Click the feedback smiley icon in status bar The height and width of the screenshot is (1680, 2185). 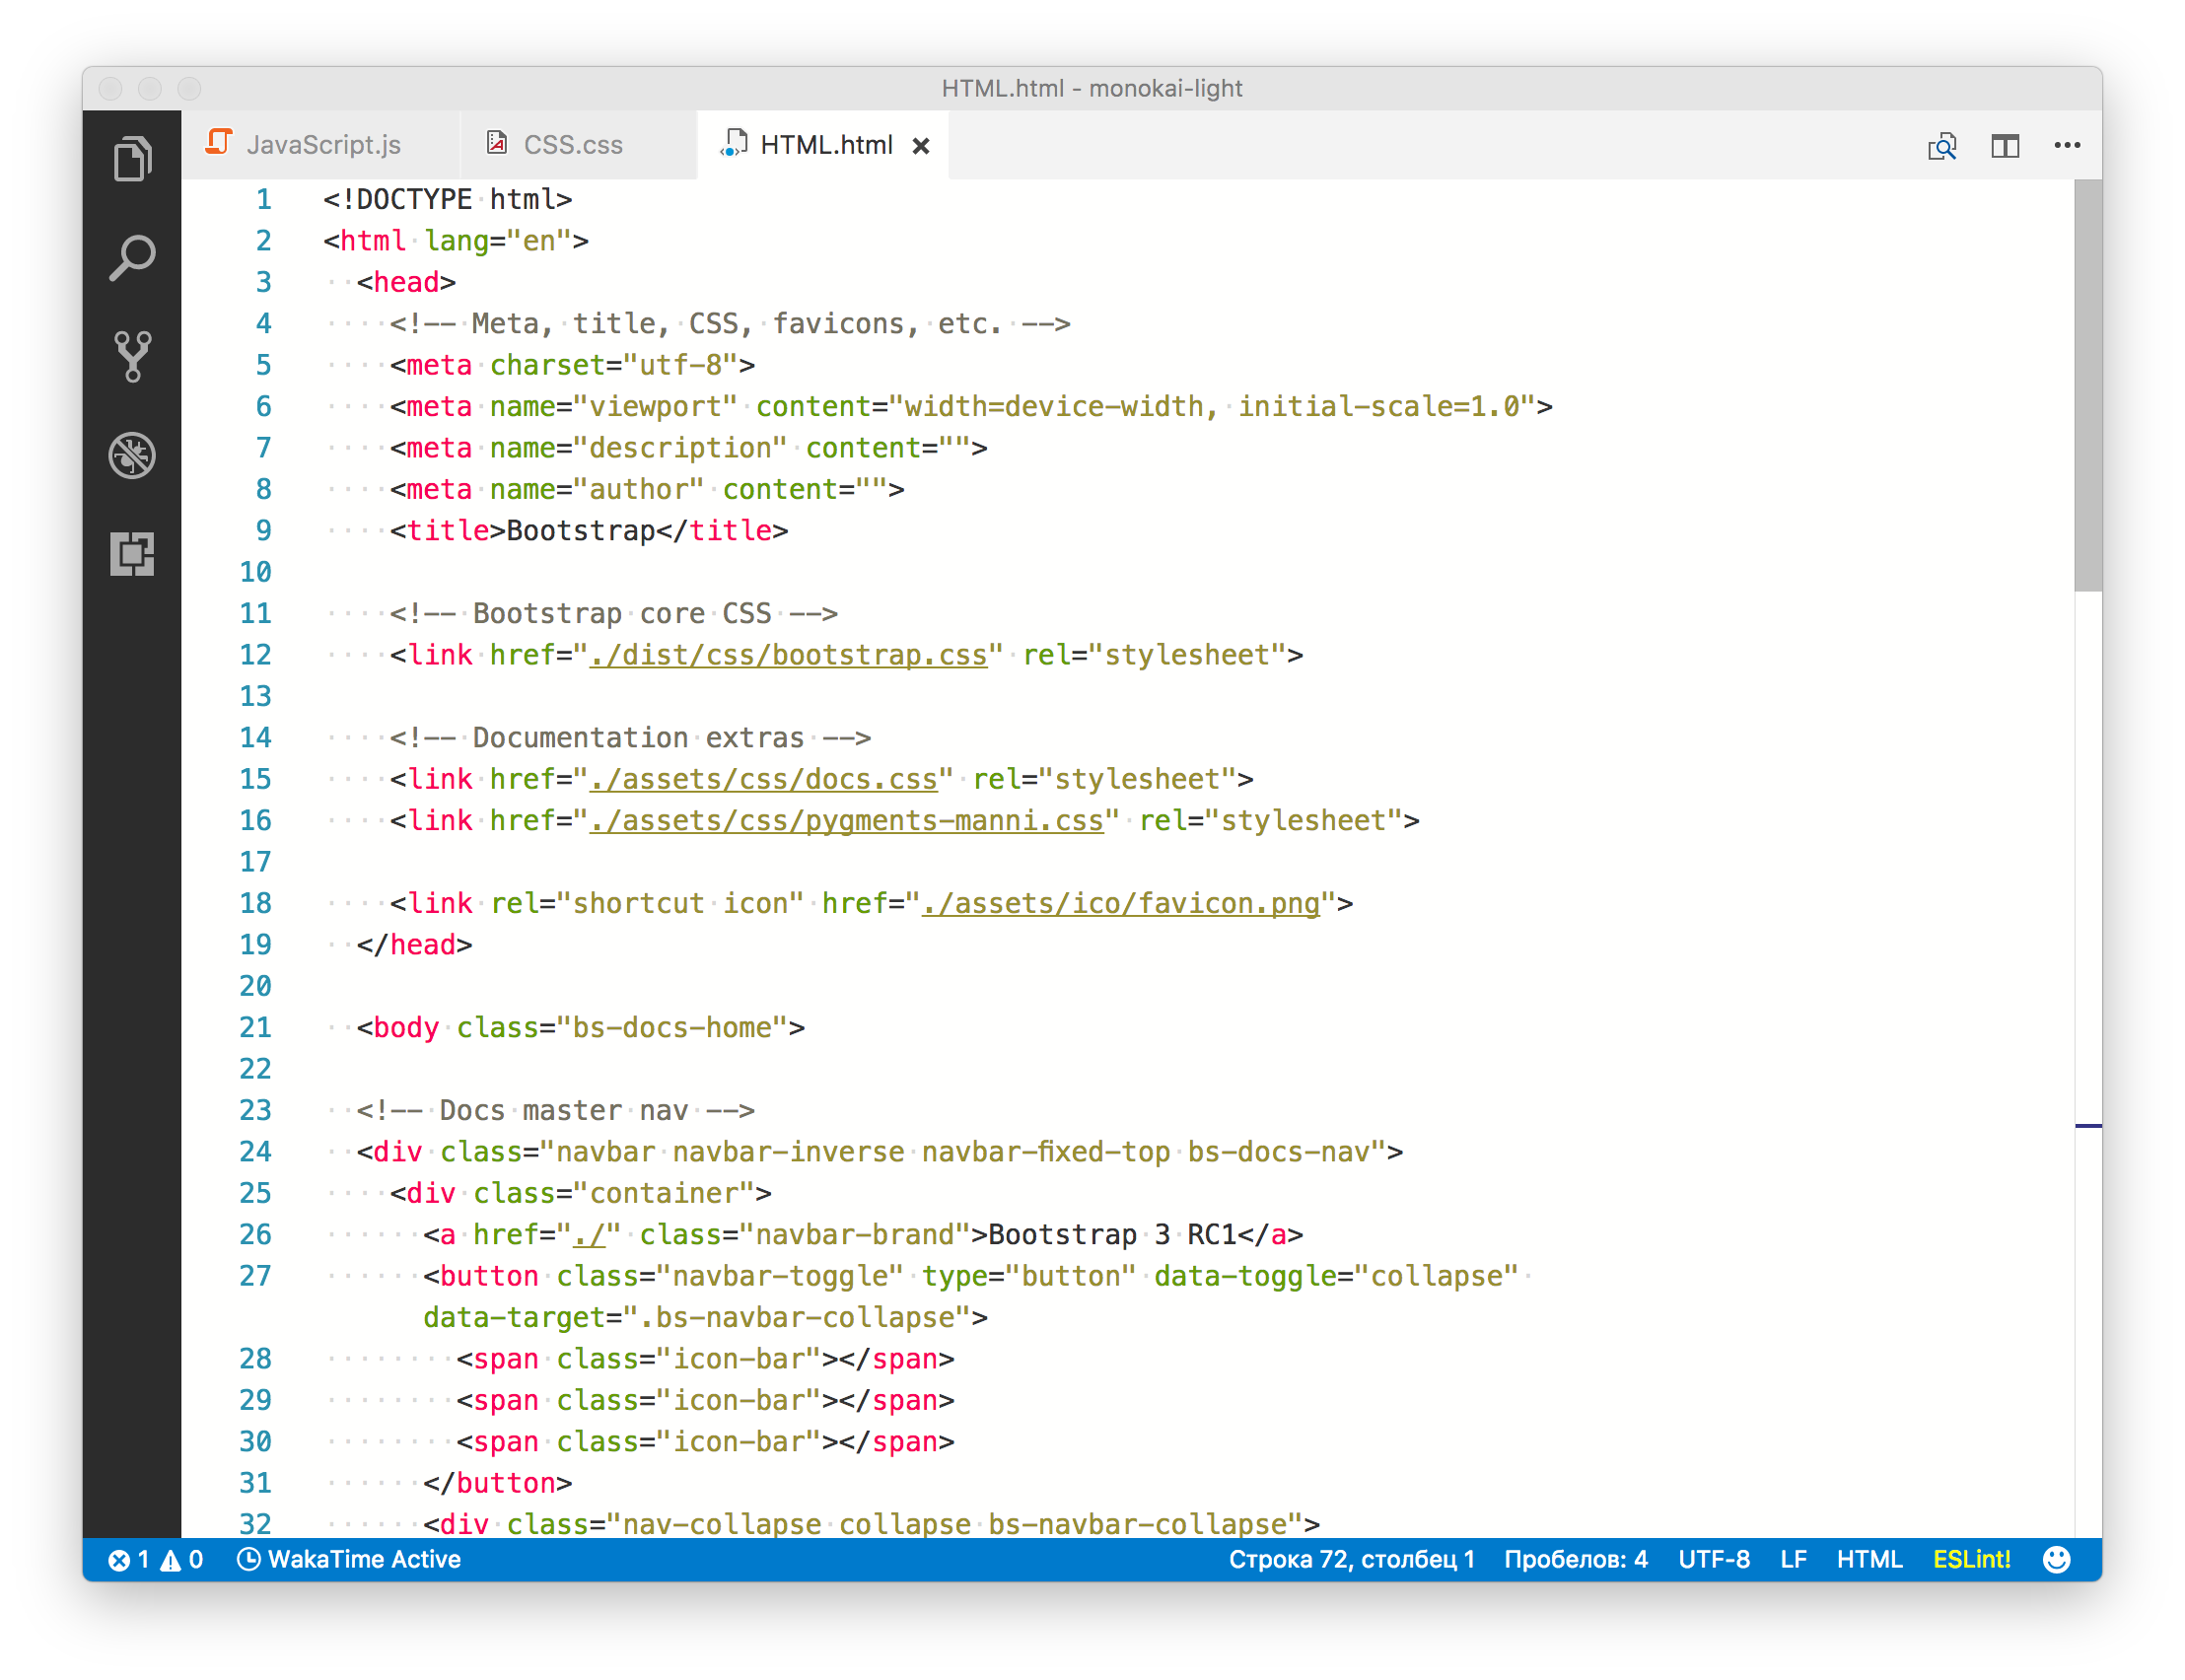(x=2056, y=1559)
